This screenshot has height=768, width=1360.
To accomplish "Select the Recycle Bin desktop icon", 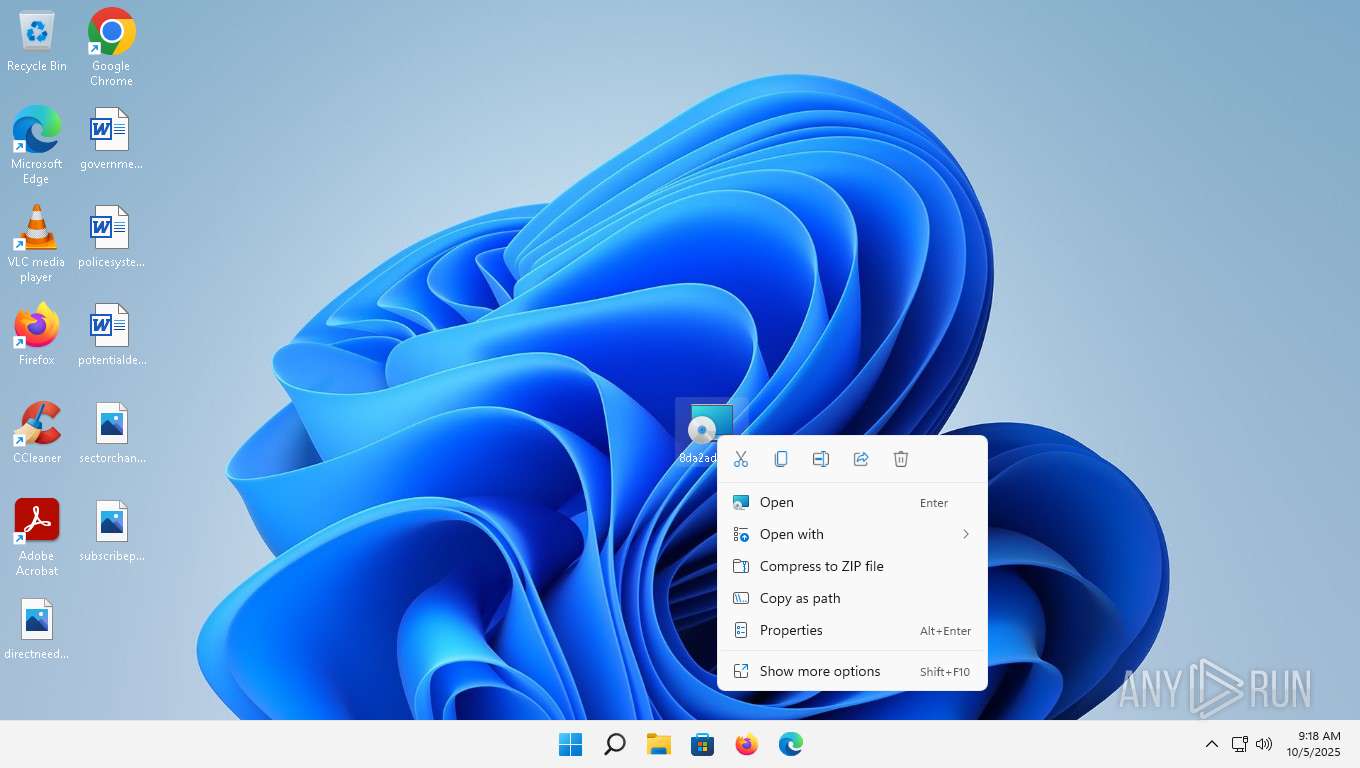I will (x=37, y=41).
